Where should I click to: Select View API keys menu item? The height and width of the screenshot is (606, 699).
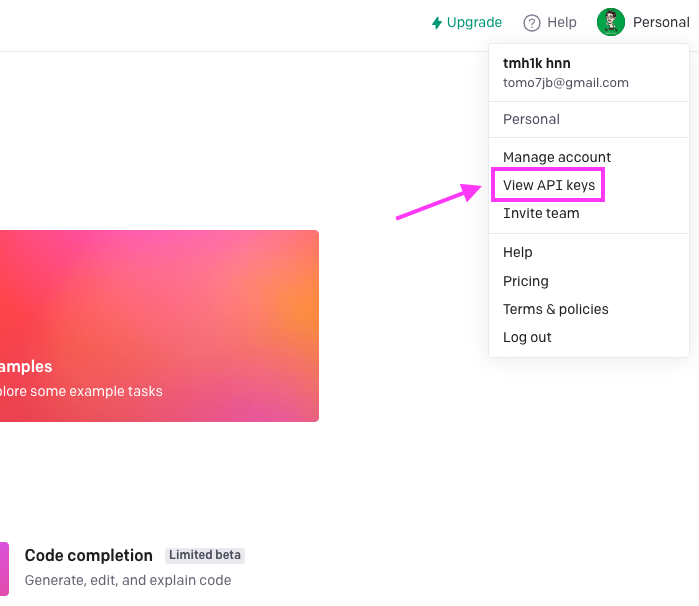549,185
